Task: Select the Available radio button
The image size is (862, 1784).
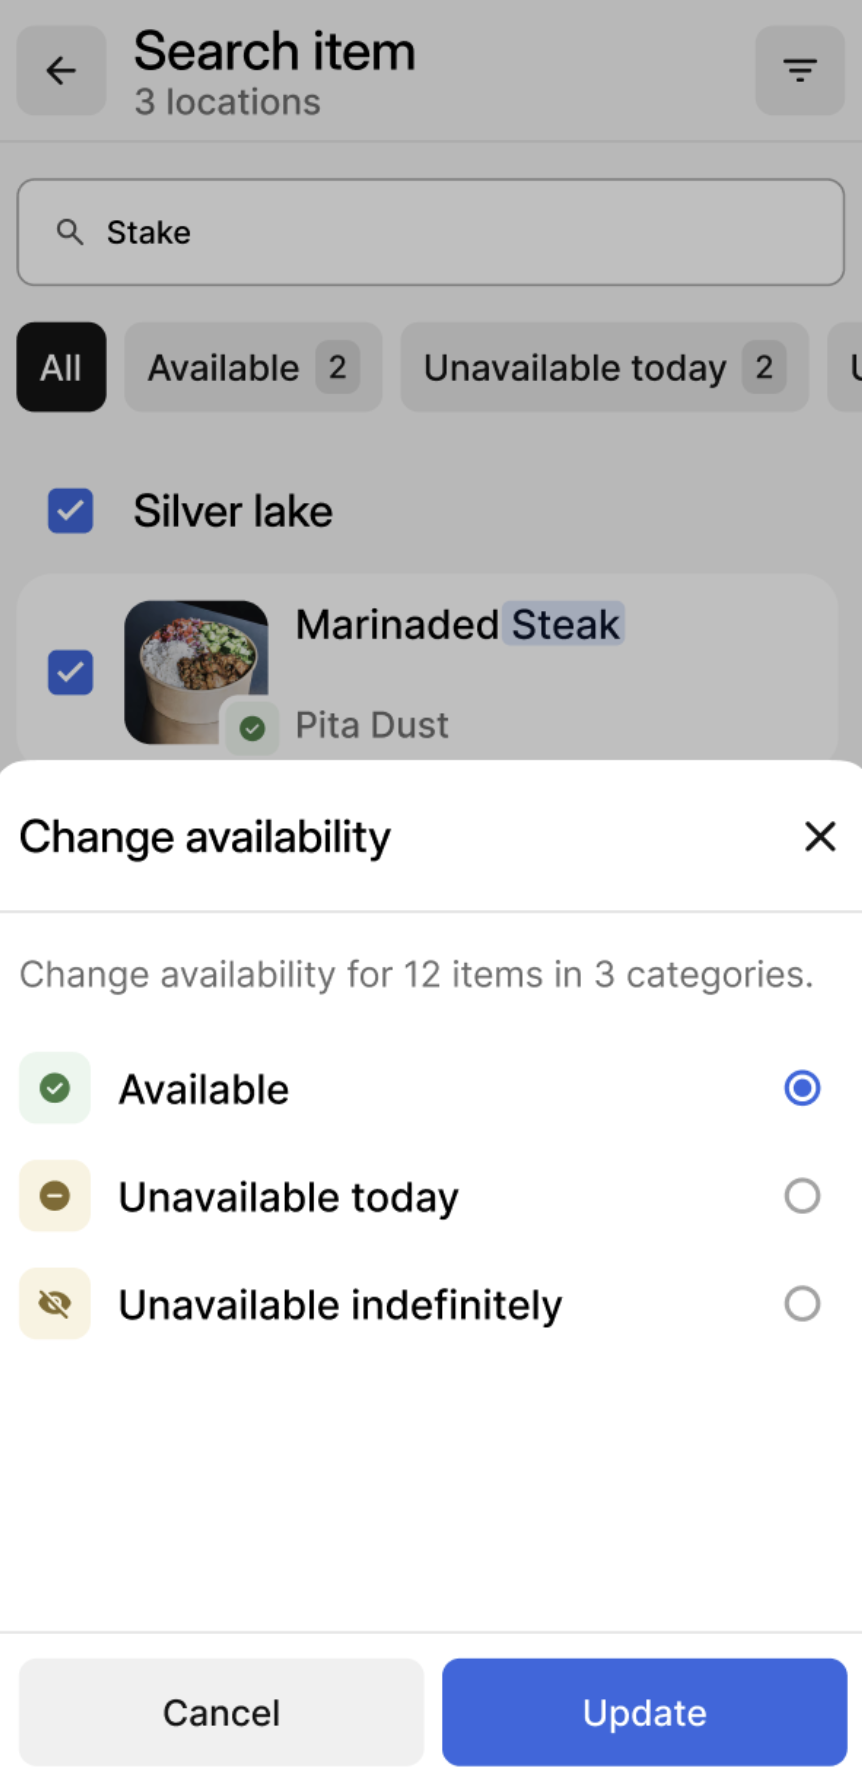Action: (802, 1088)
